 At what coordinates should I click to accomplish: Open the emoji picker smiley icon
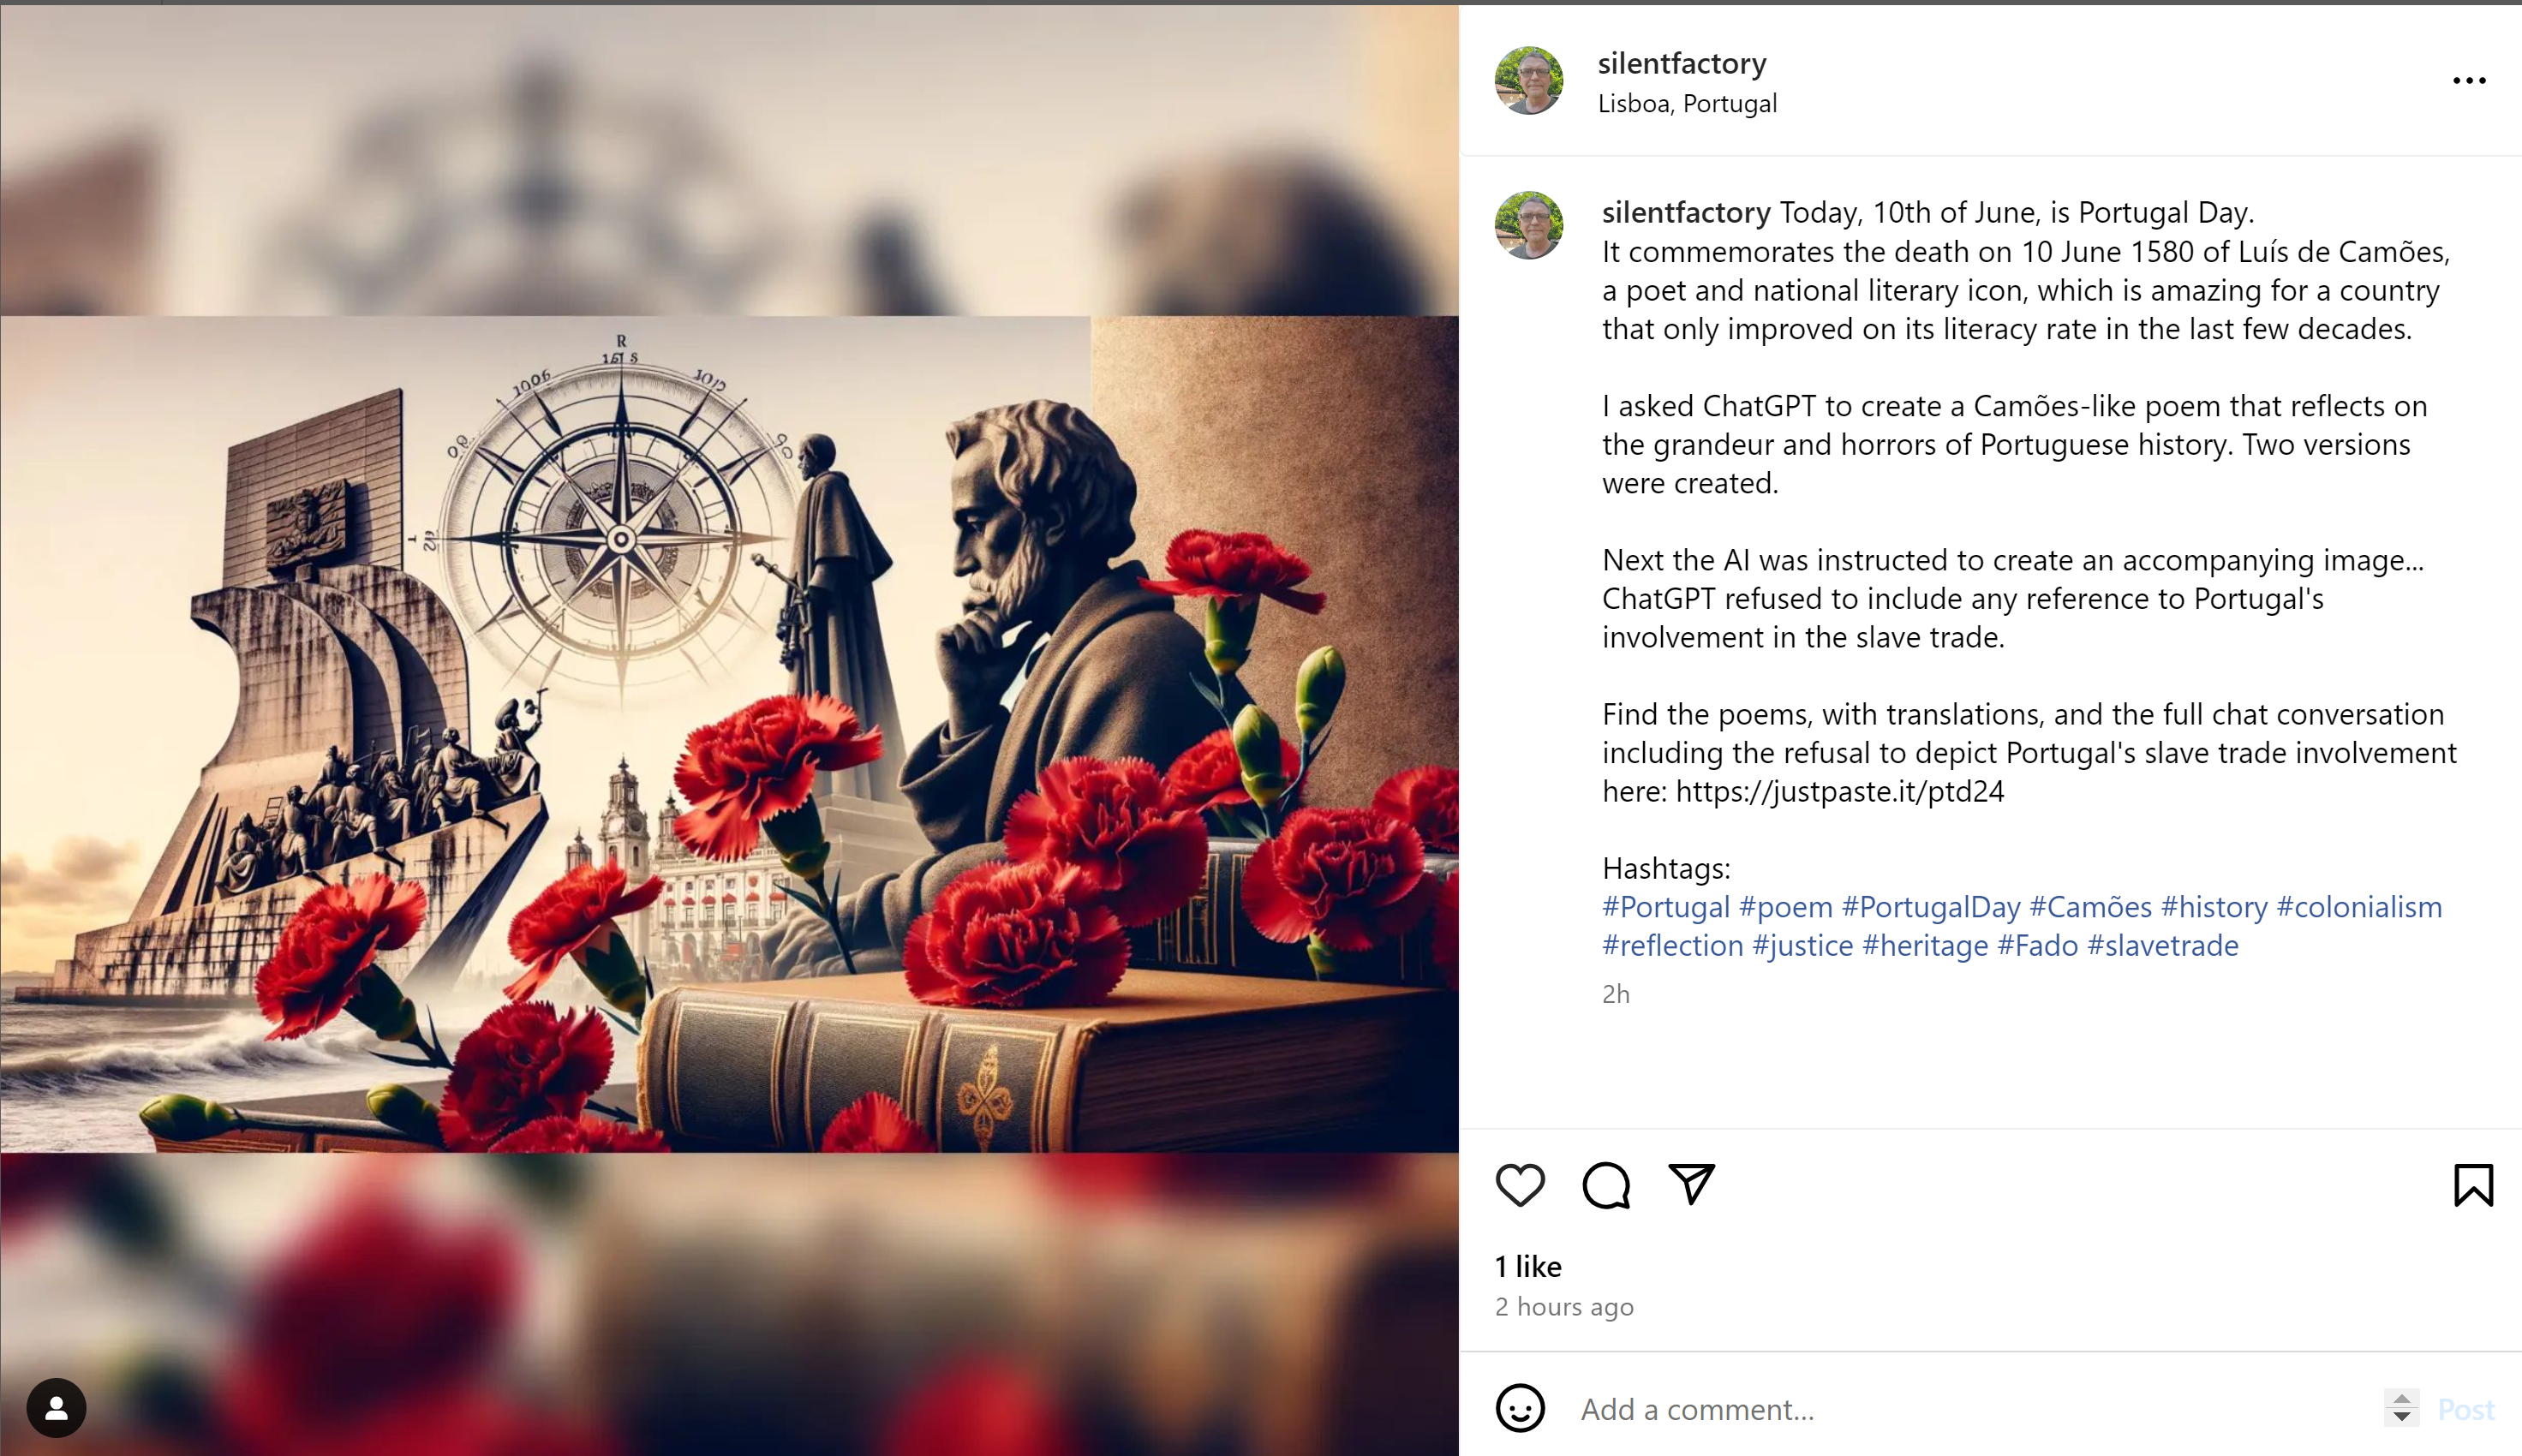click(x=1520, y=1408)
